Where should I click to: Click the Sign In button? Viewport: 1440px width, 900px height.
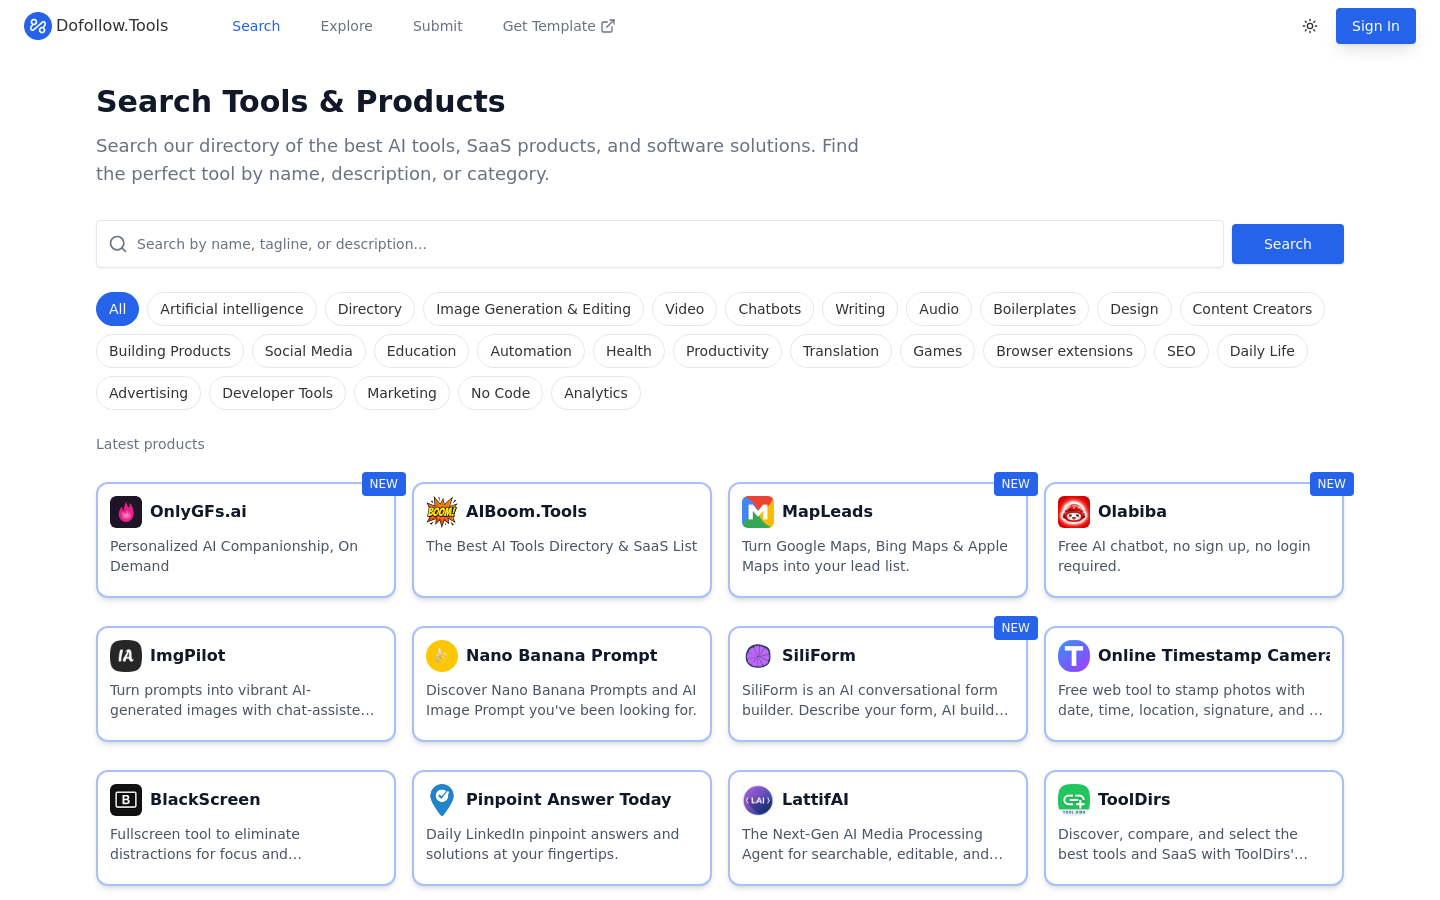point(1376,26)
